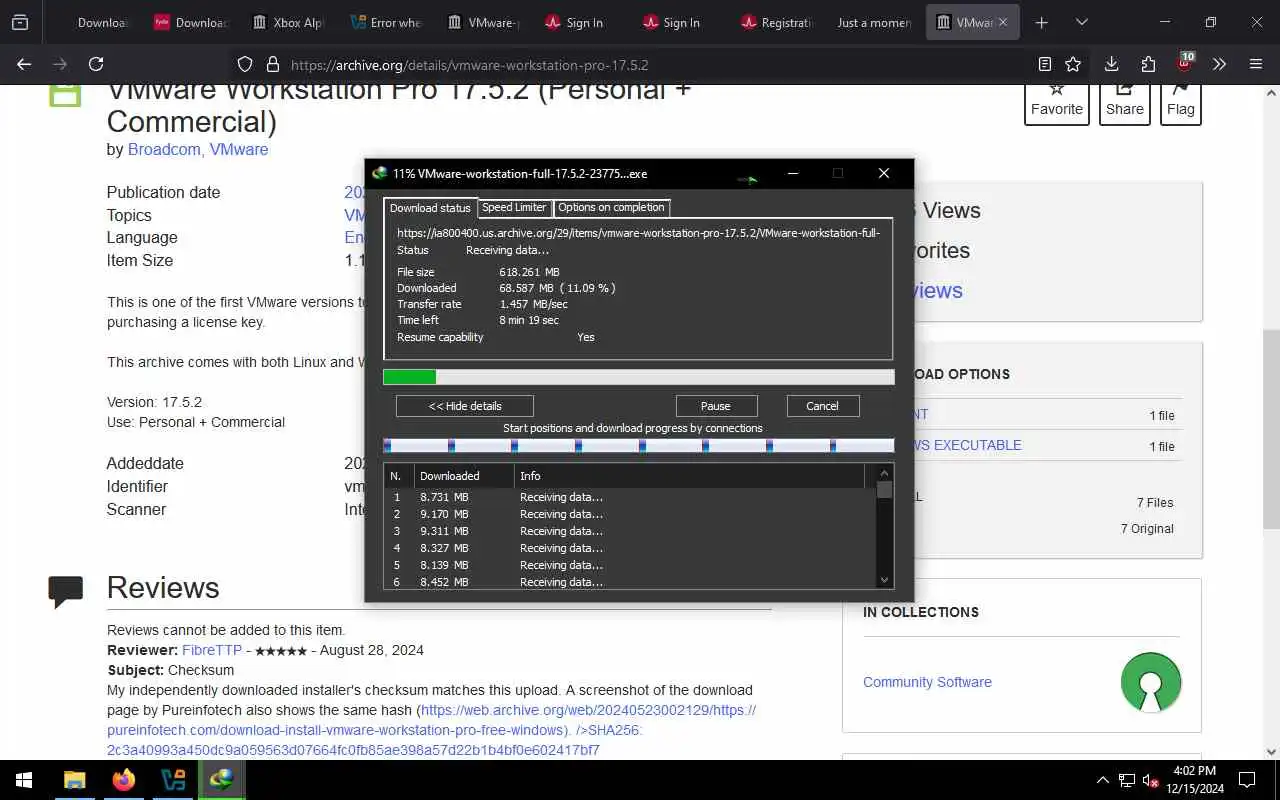Open VMware creator link
The height and width of the screenshot is (800, 1280).
click(238, 149)
